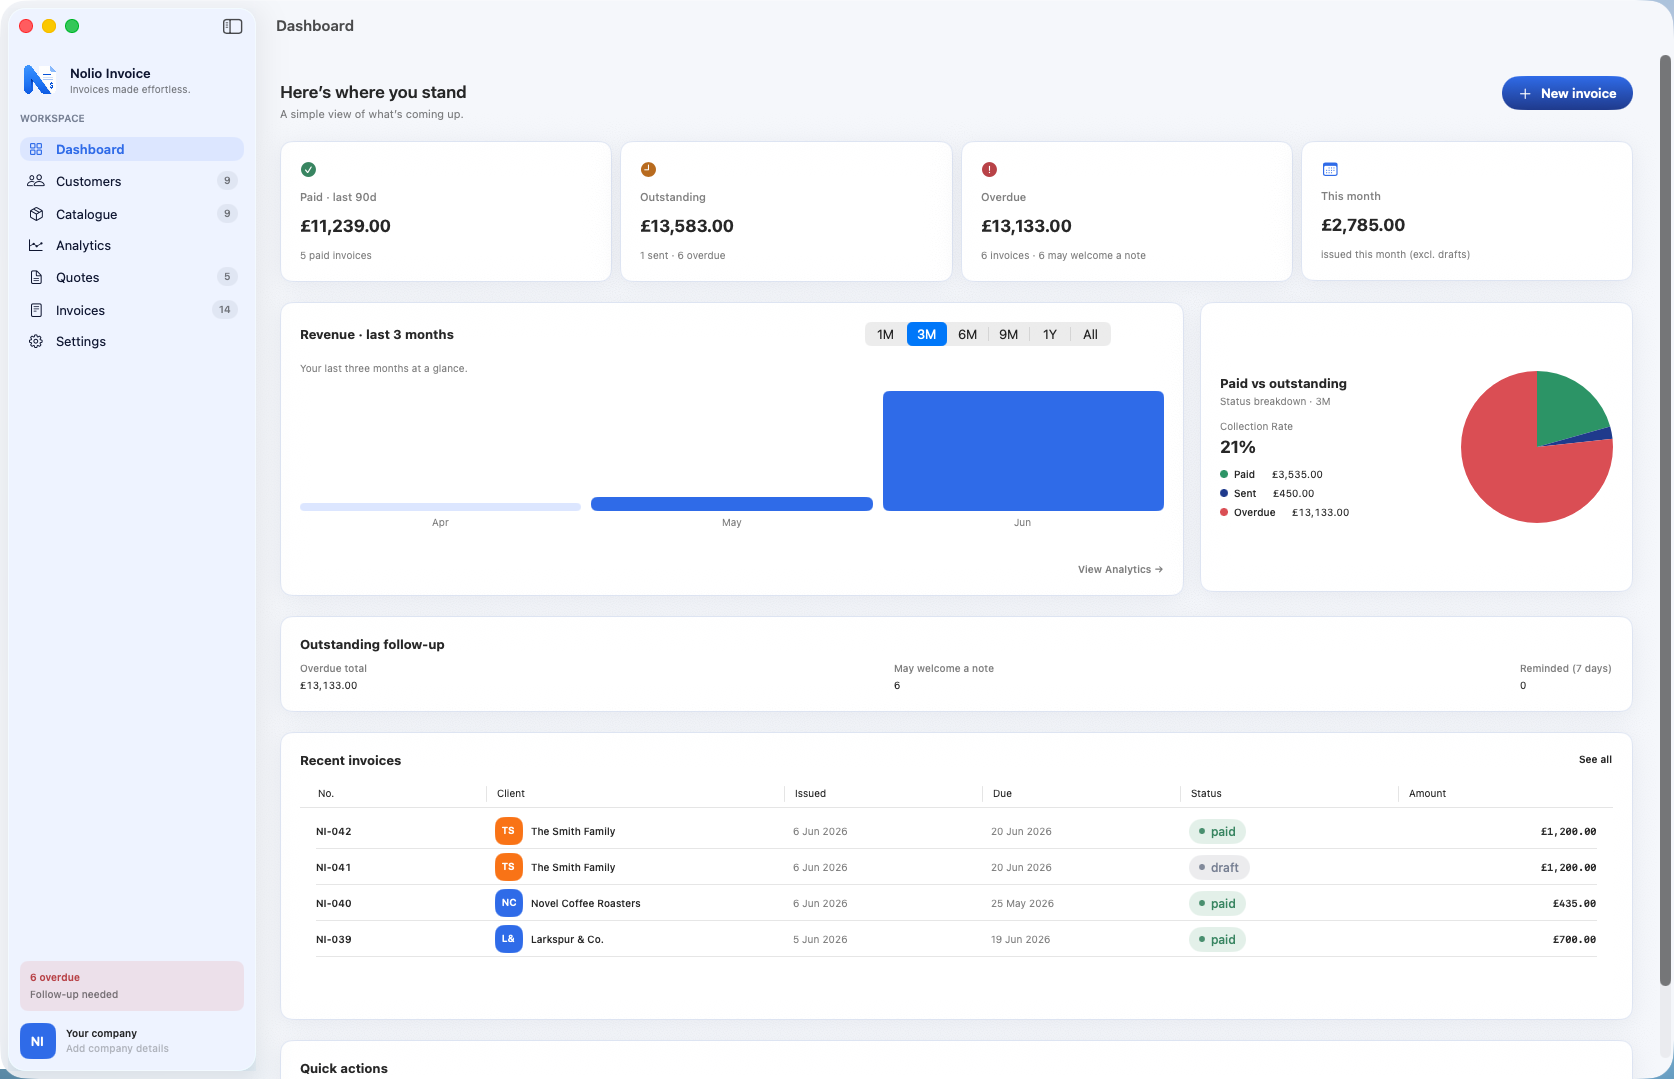
Task: Choose the All revenue range
Action: click(1090, 334)
